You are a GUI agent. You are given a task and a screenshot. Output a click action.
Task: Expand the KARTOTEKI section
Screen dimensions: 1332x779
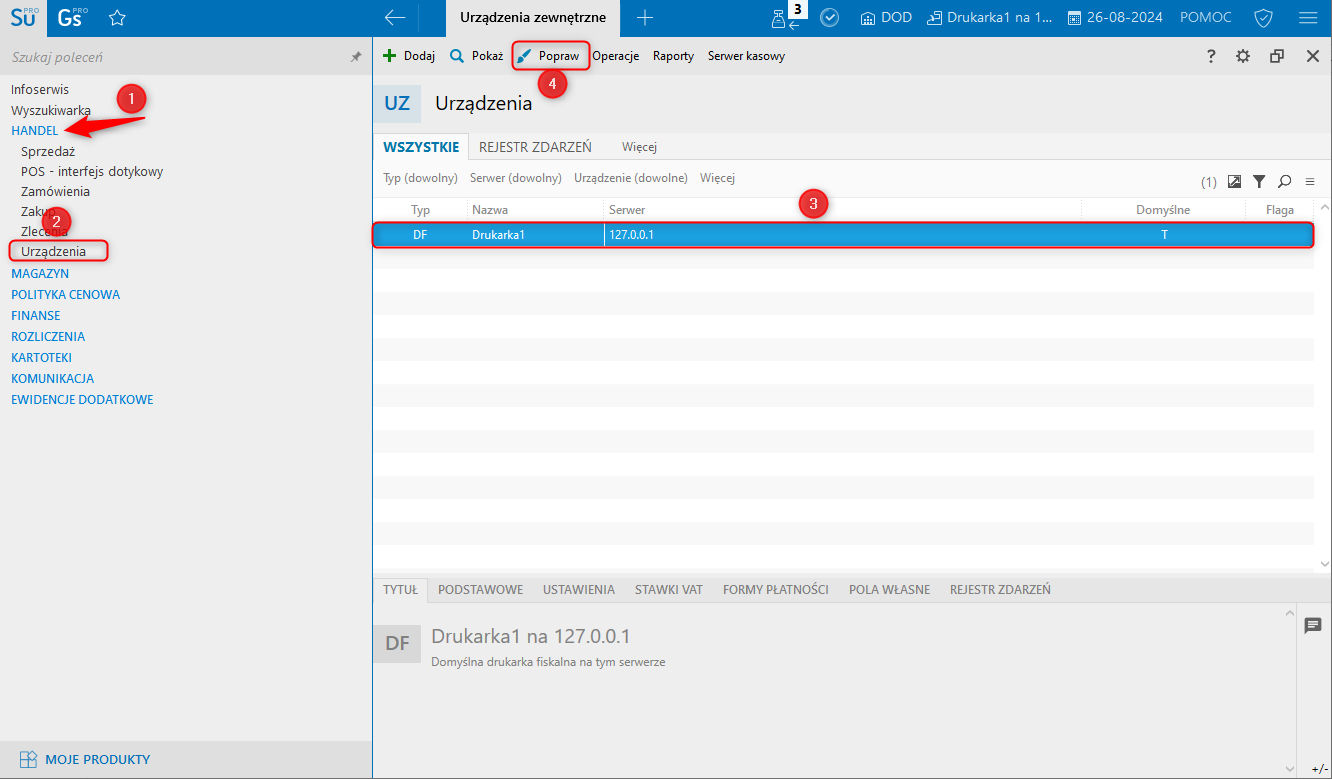(41, 357)
